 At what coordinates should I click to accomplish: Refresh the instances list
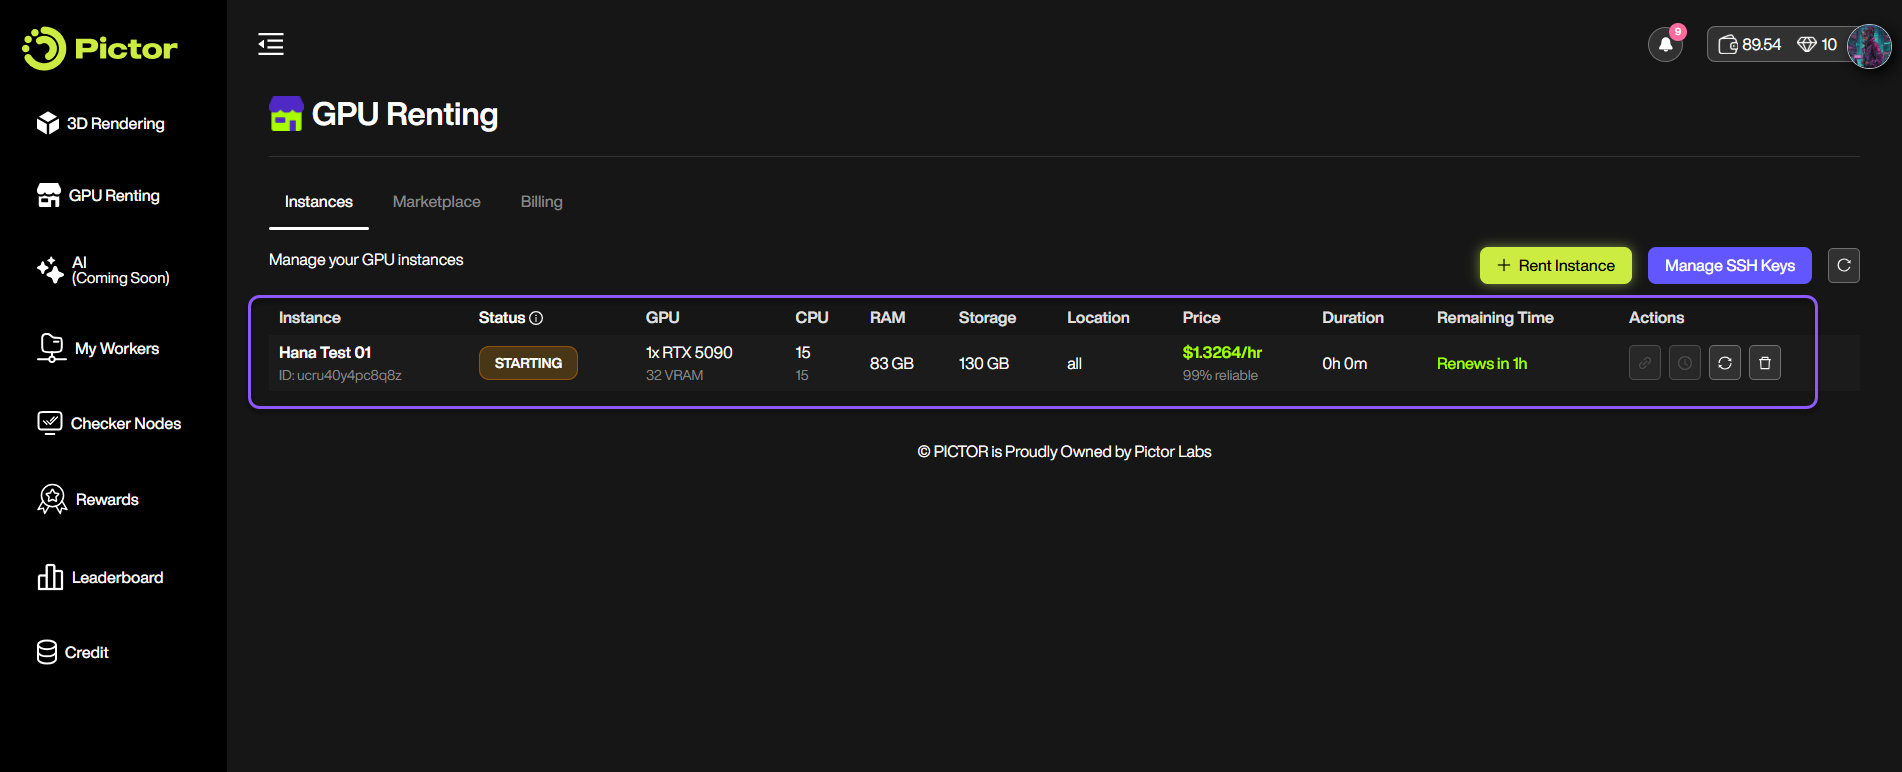tap(1843, 265)
